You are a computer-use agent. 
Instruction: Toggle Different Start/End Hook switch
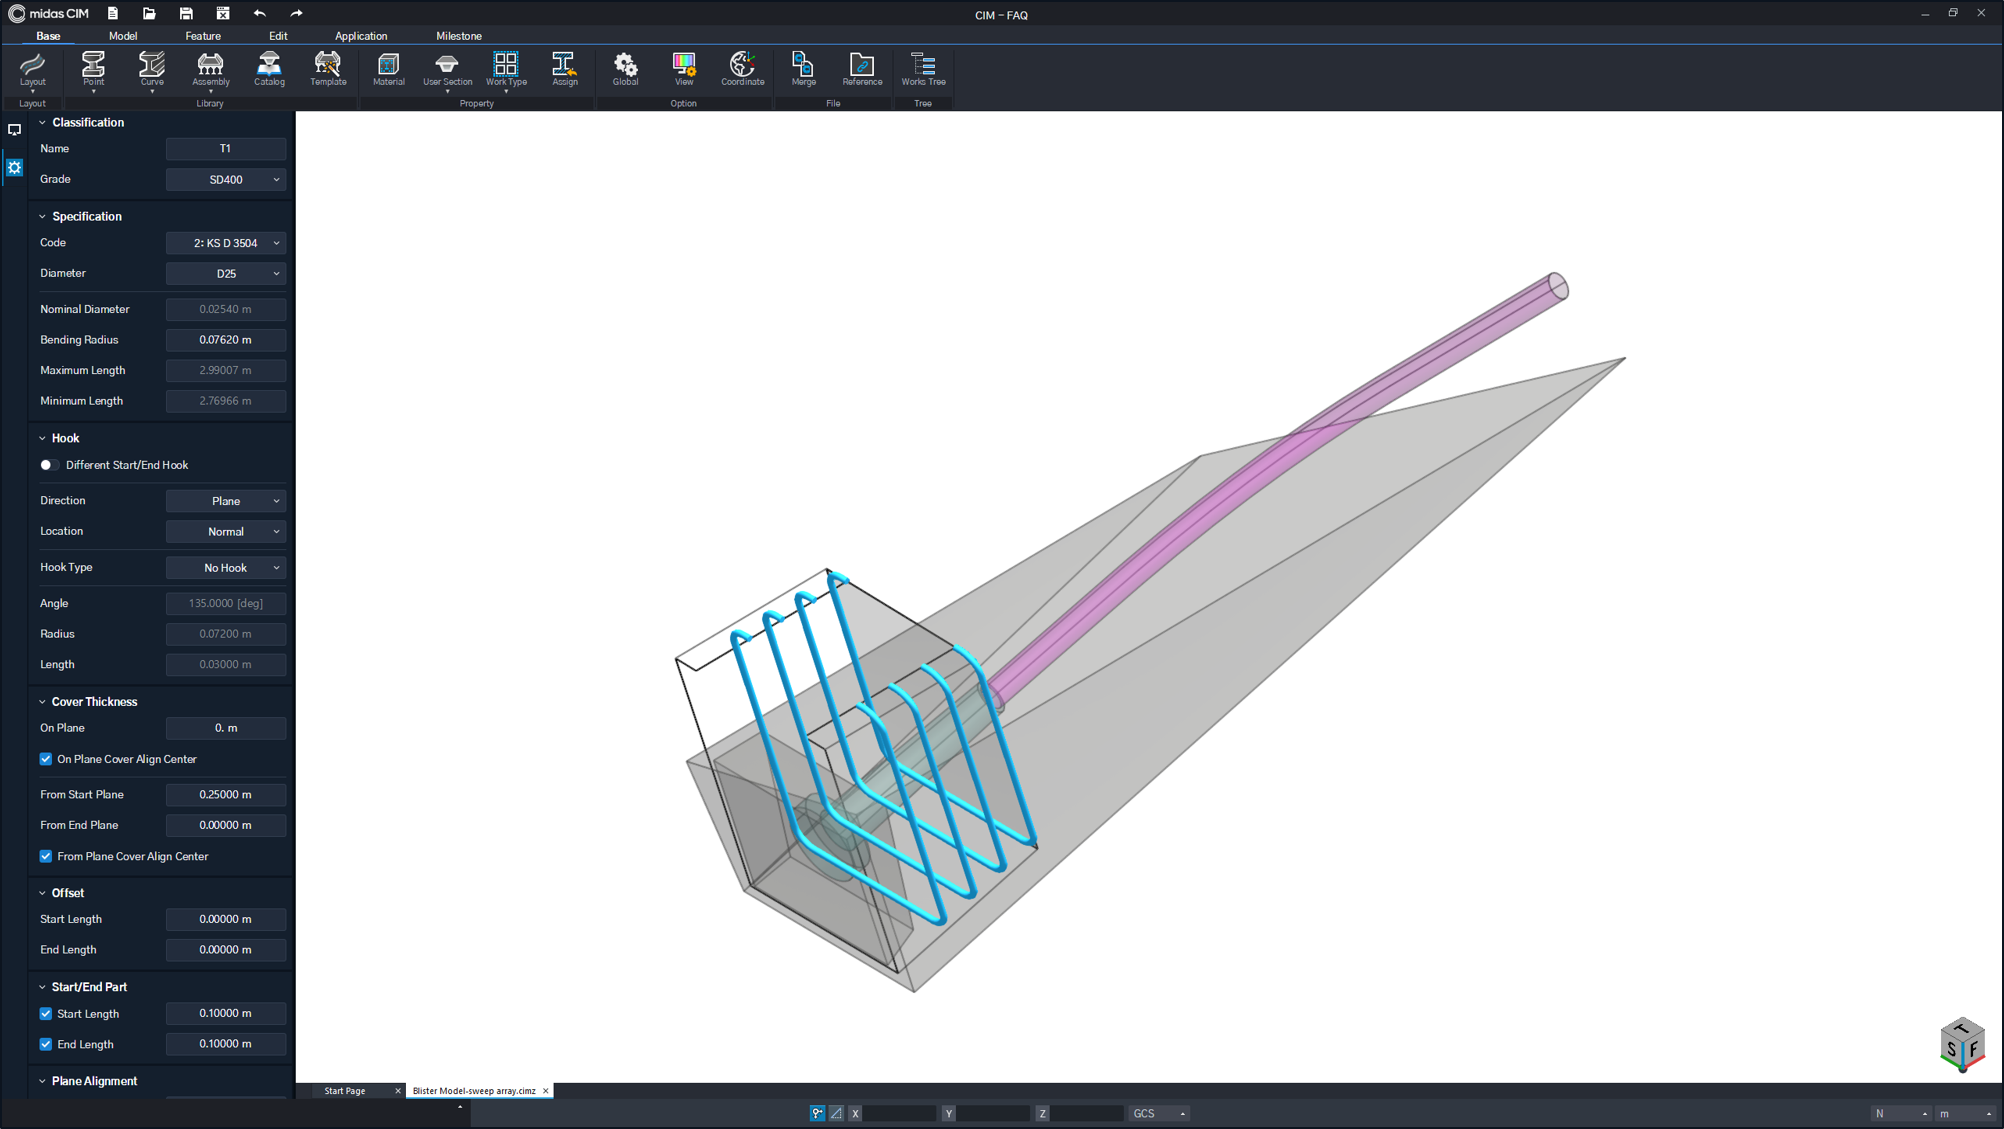click(x=48, y=465)
